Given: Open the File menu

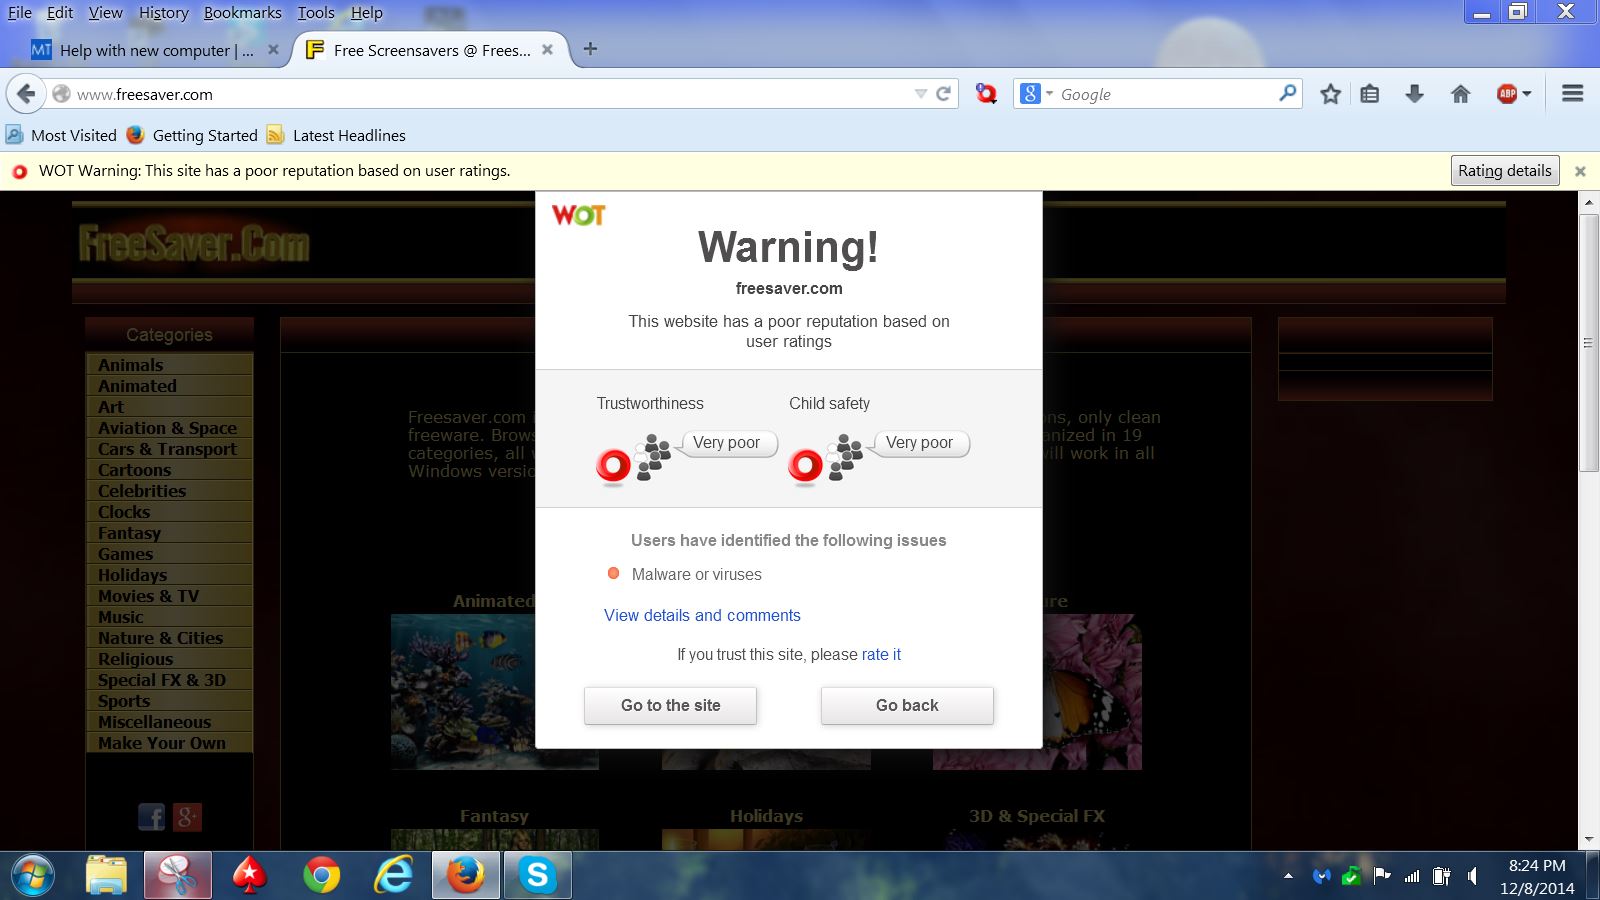Looking at the screenshot, I should [x=20, y=13].
